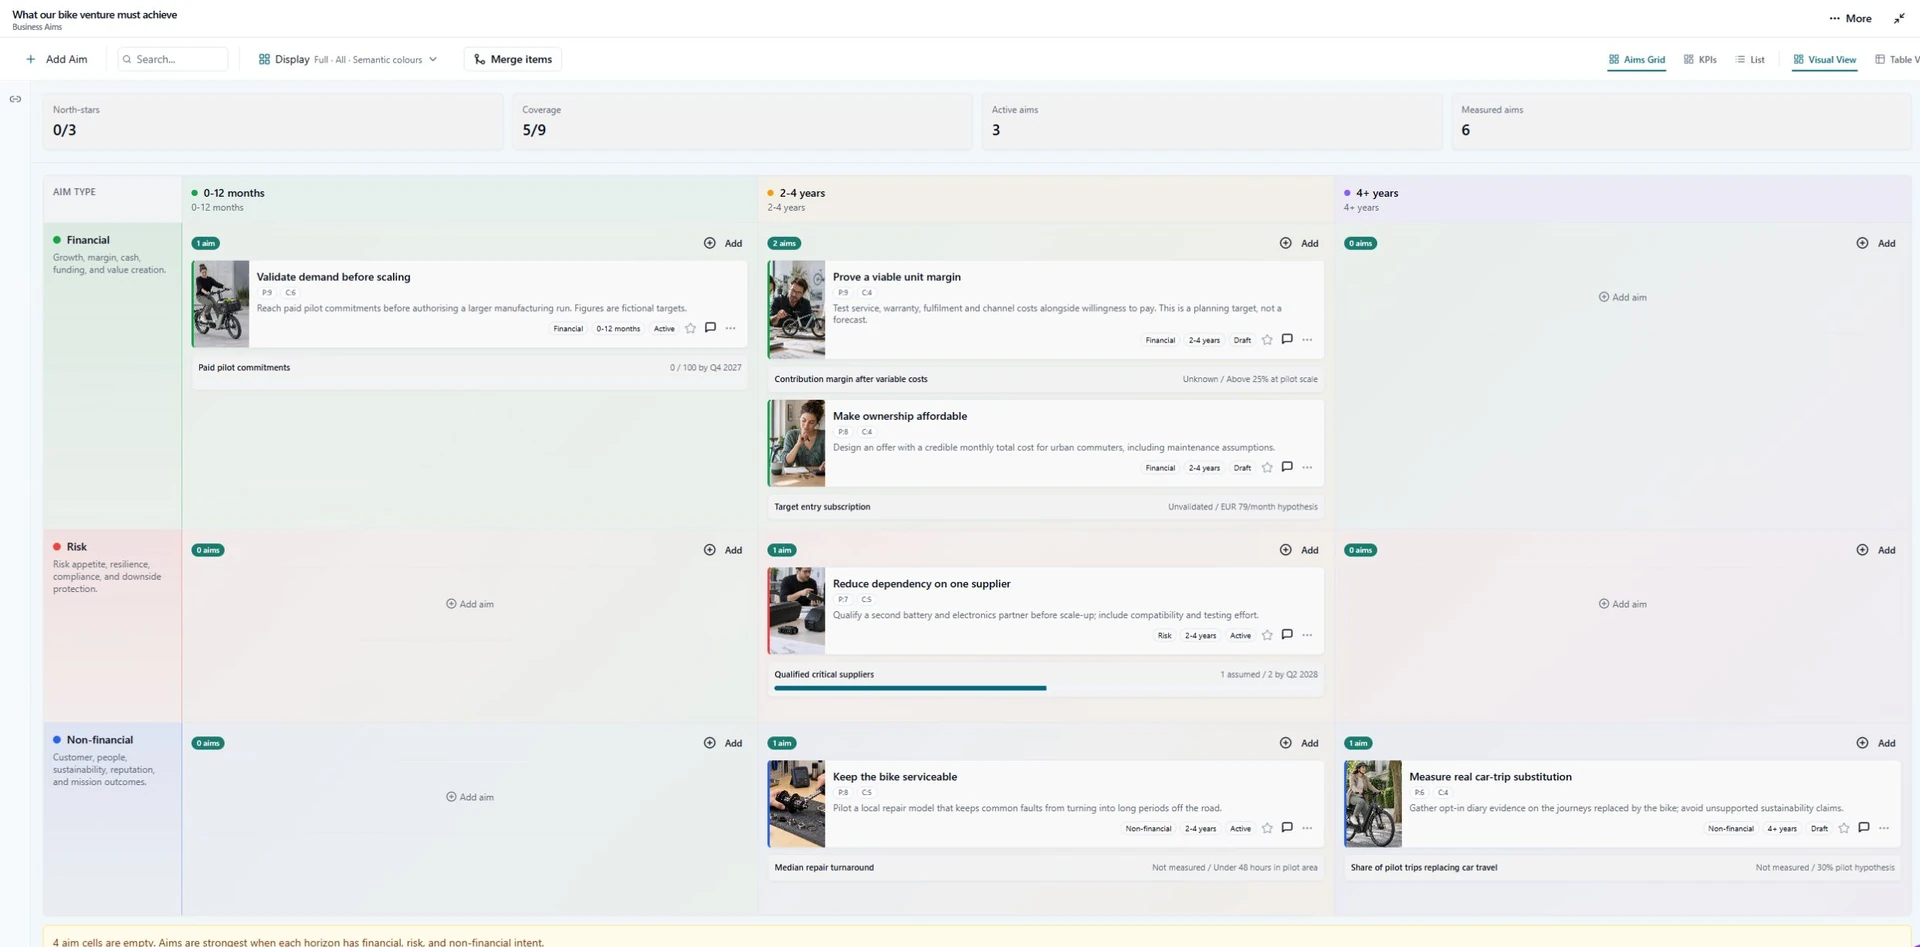
Task: Add aim in Risk 2-4 years header
Action: [x=1299, y=550]
